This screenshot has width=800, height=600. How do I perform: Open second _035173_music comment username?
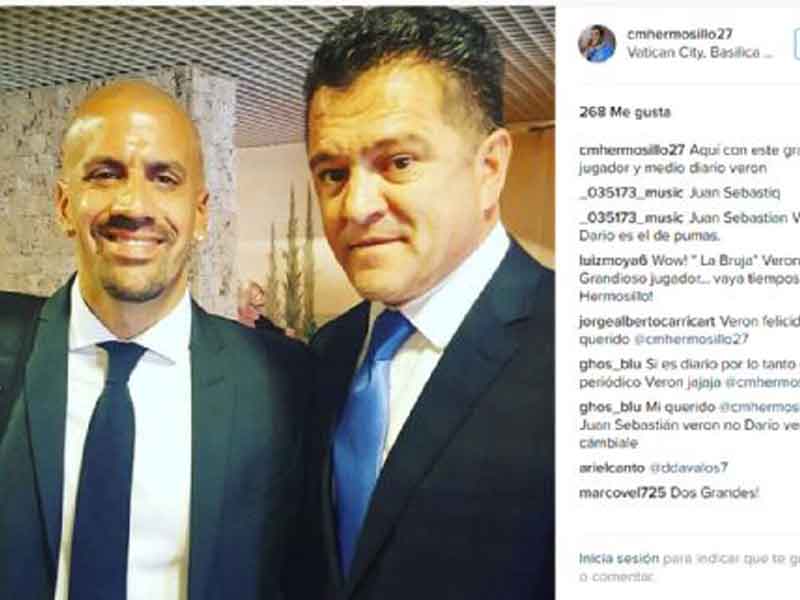coord(631,218)
